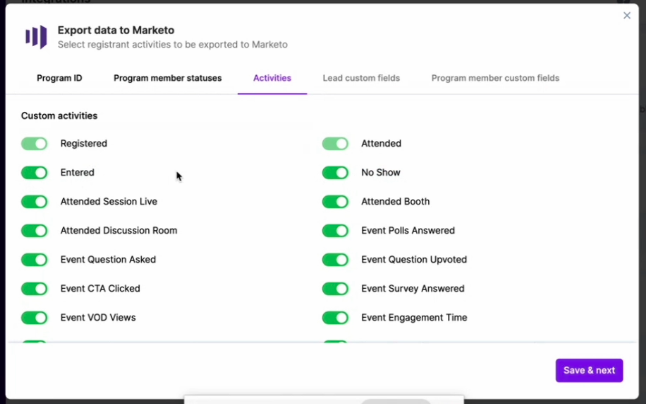
Task: Toggle the Attended activity switch
Action: [335, 144]
